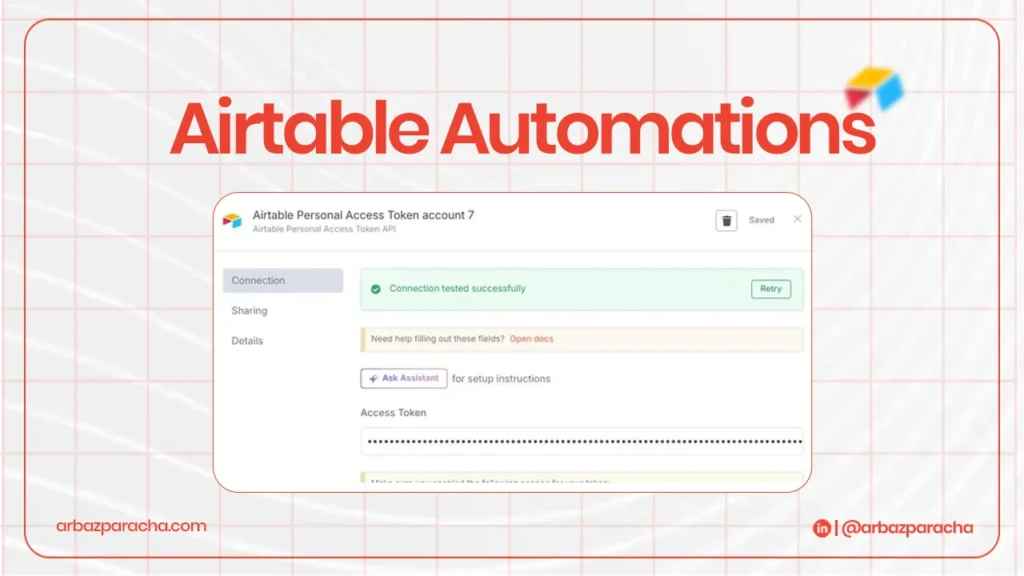Click the LinkedIn icon beside @arbazparacha
Viewport: 1024px width, 576px height.
(822, 528)
